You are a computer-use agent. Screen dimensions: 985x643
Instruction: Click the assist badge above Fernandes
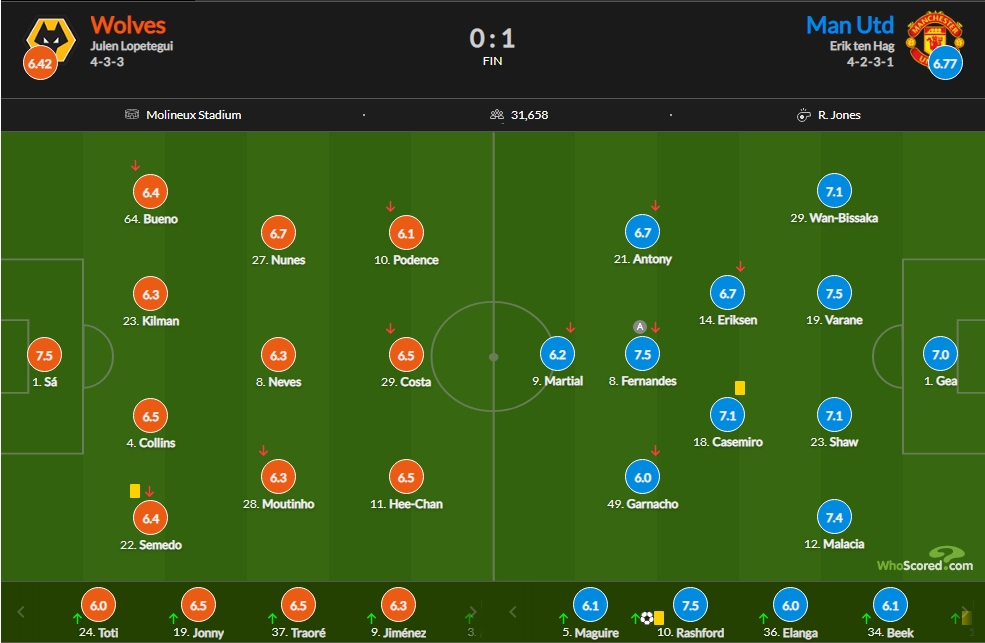[x=639, y=327]
